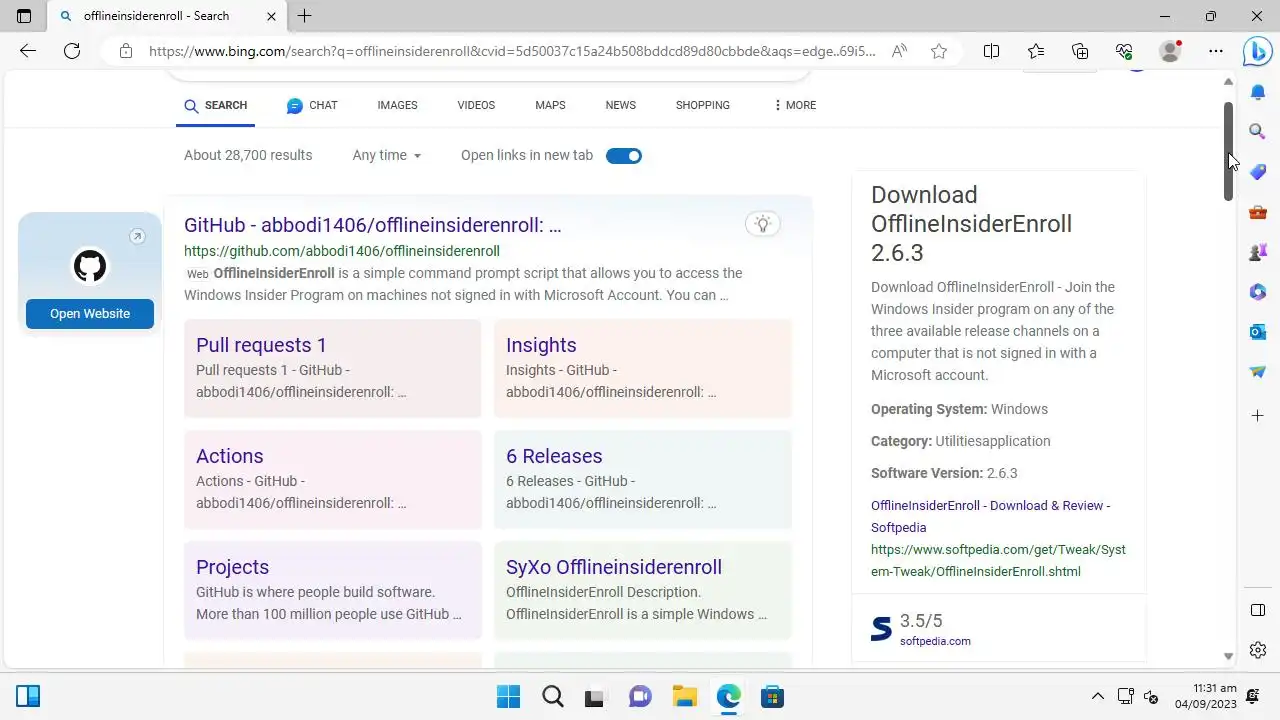The width and height of the screenshot is (1280, 720).
Task: Show hidden system tray icons chevron
Action: point(1097,696)
